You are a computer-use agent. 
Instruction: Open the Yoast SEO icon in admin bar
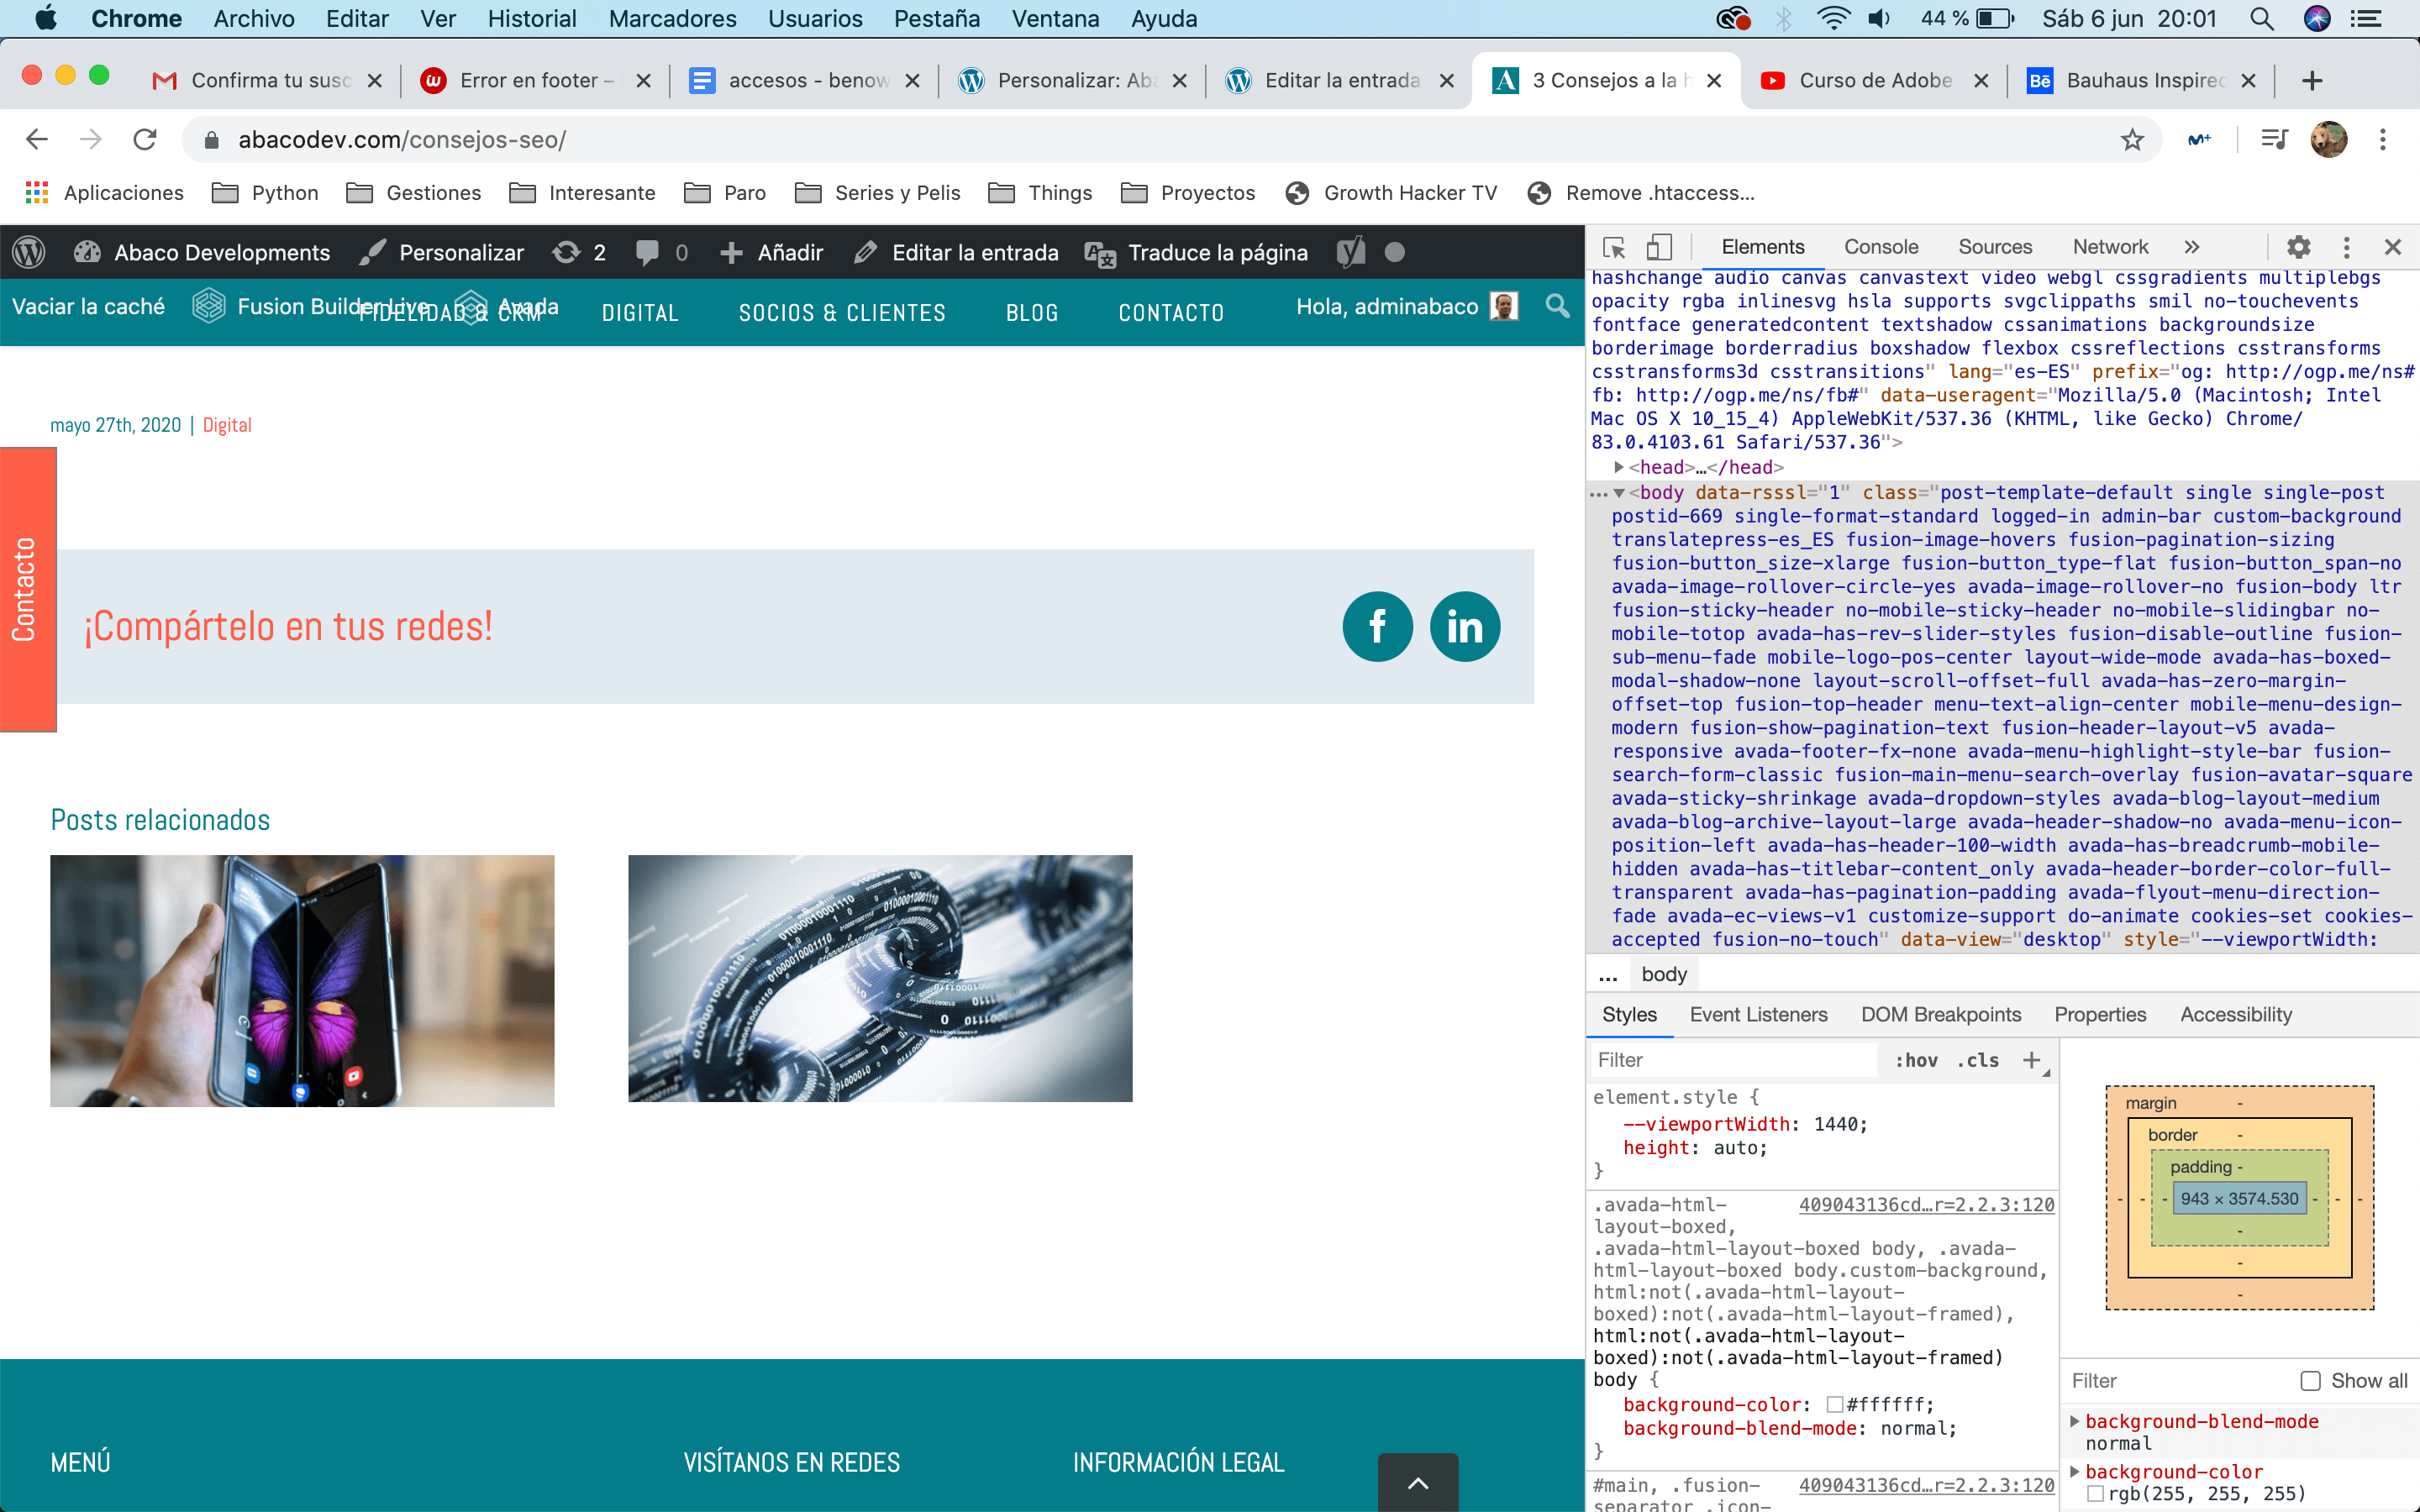coord(1350,252)
